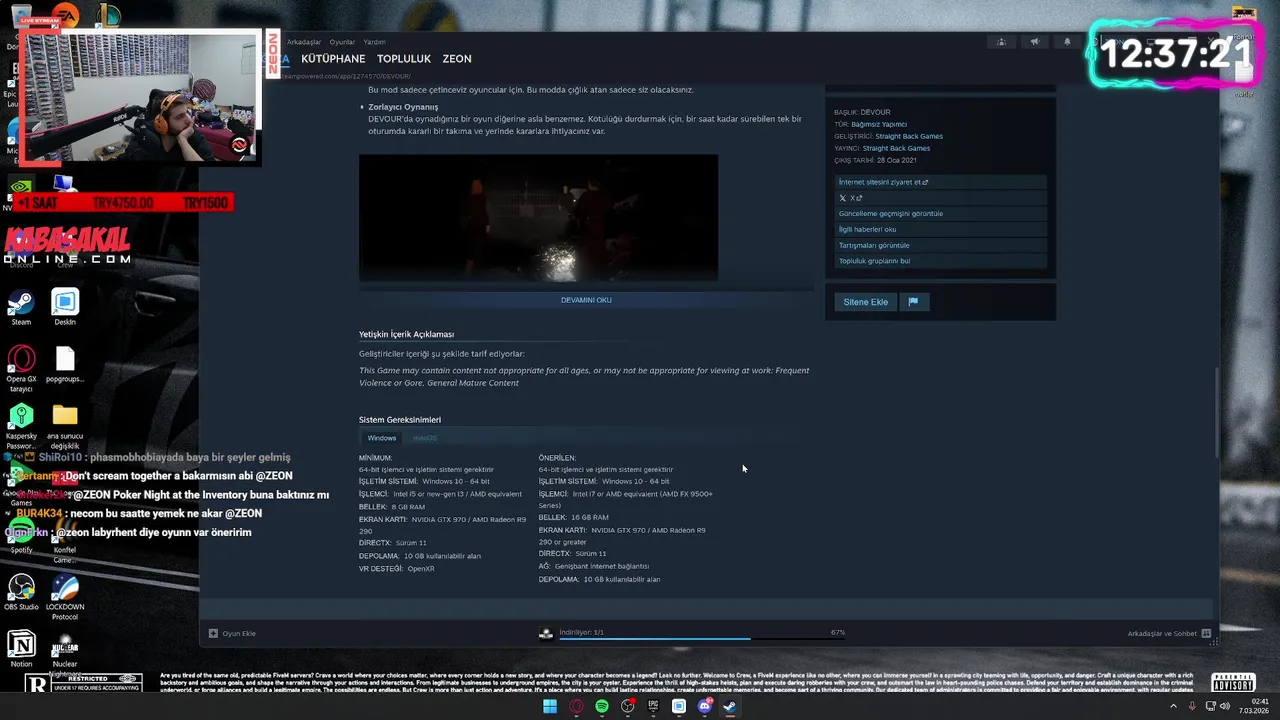Screen dimensions: 1280x720
Task: Open Opera GX from the taskbar
Action: coord(576,706)
